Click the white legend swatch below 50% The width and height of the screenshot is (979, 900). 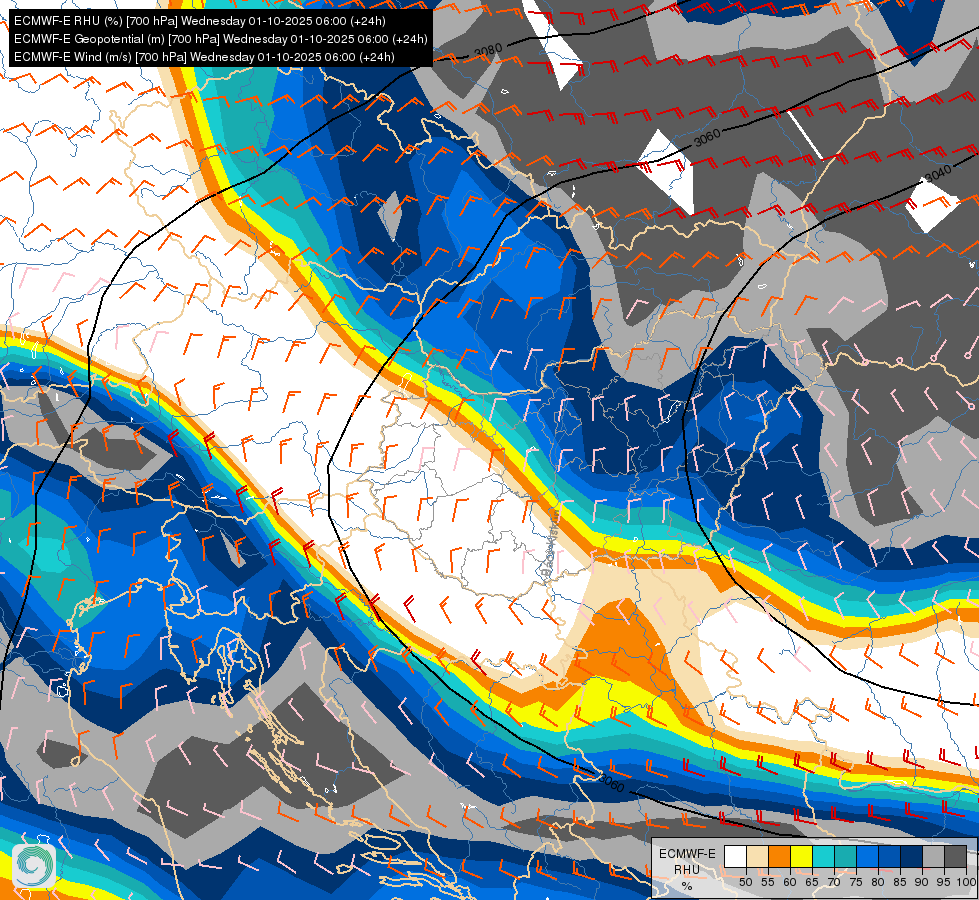(735, 856)
